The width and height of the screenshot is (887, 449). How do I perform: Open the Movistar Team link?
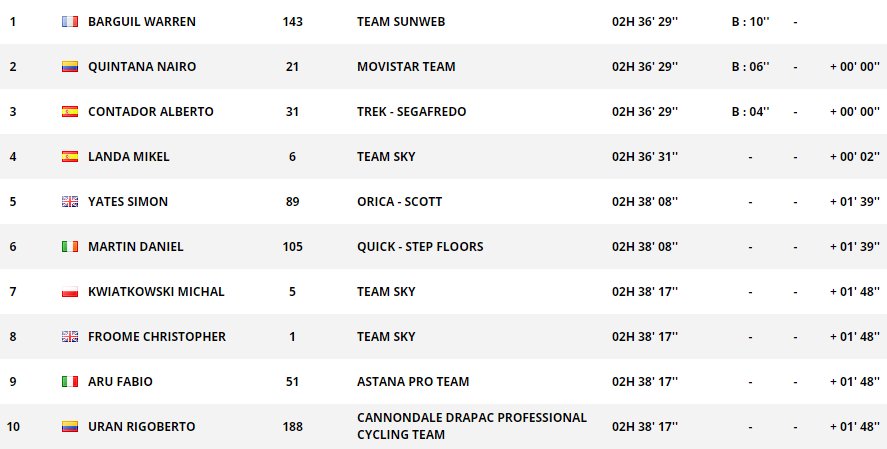[x=406, y=67]
